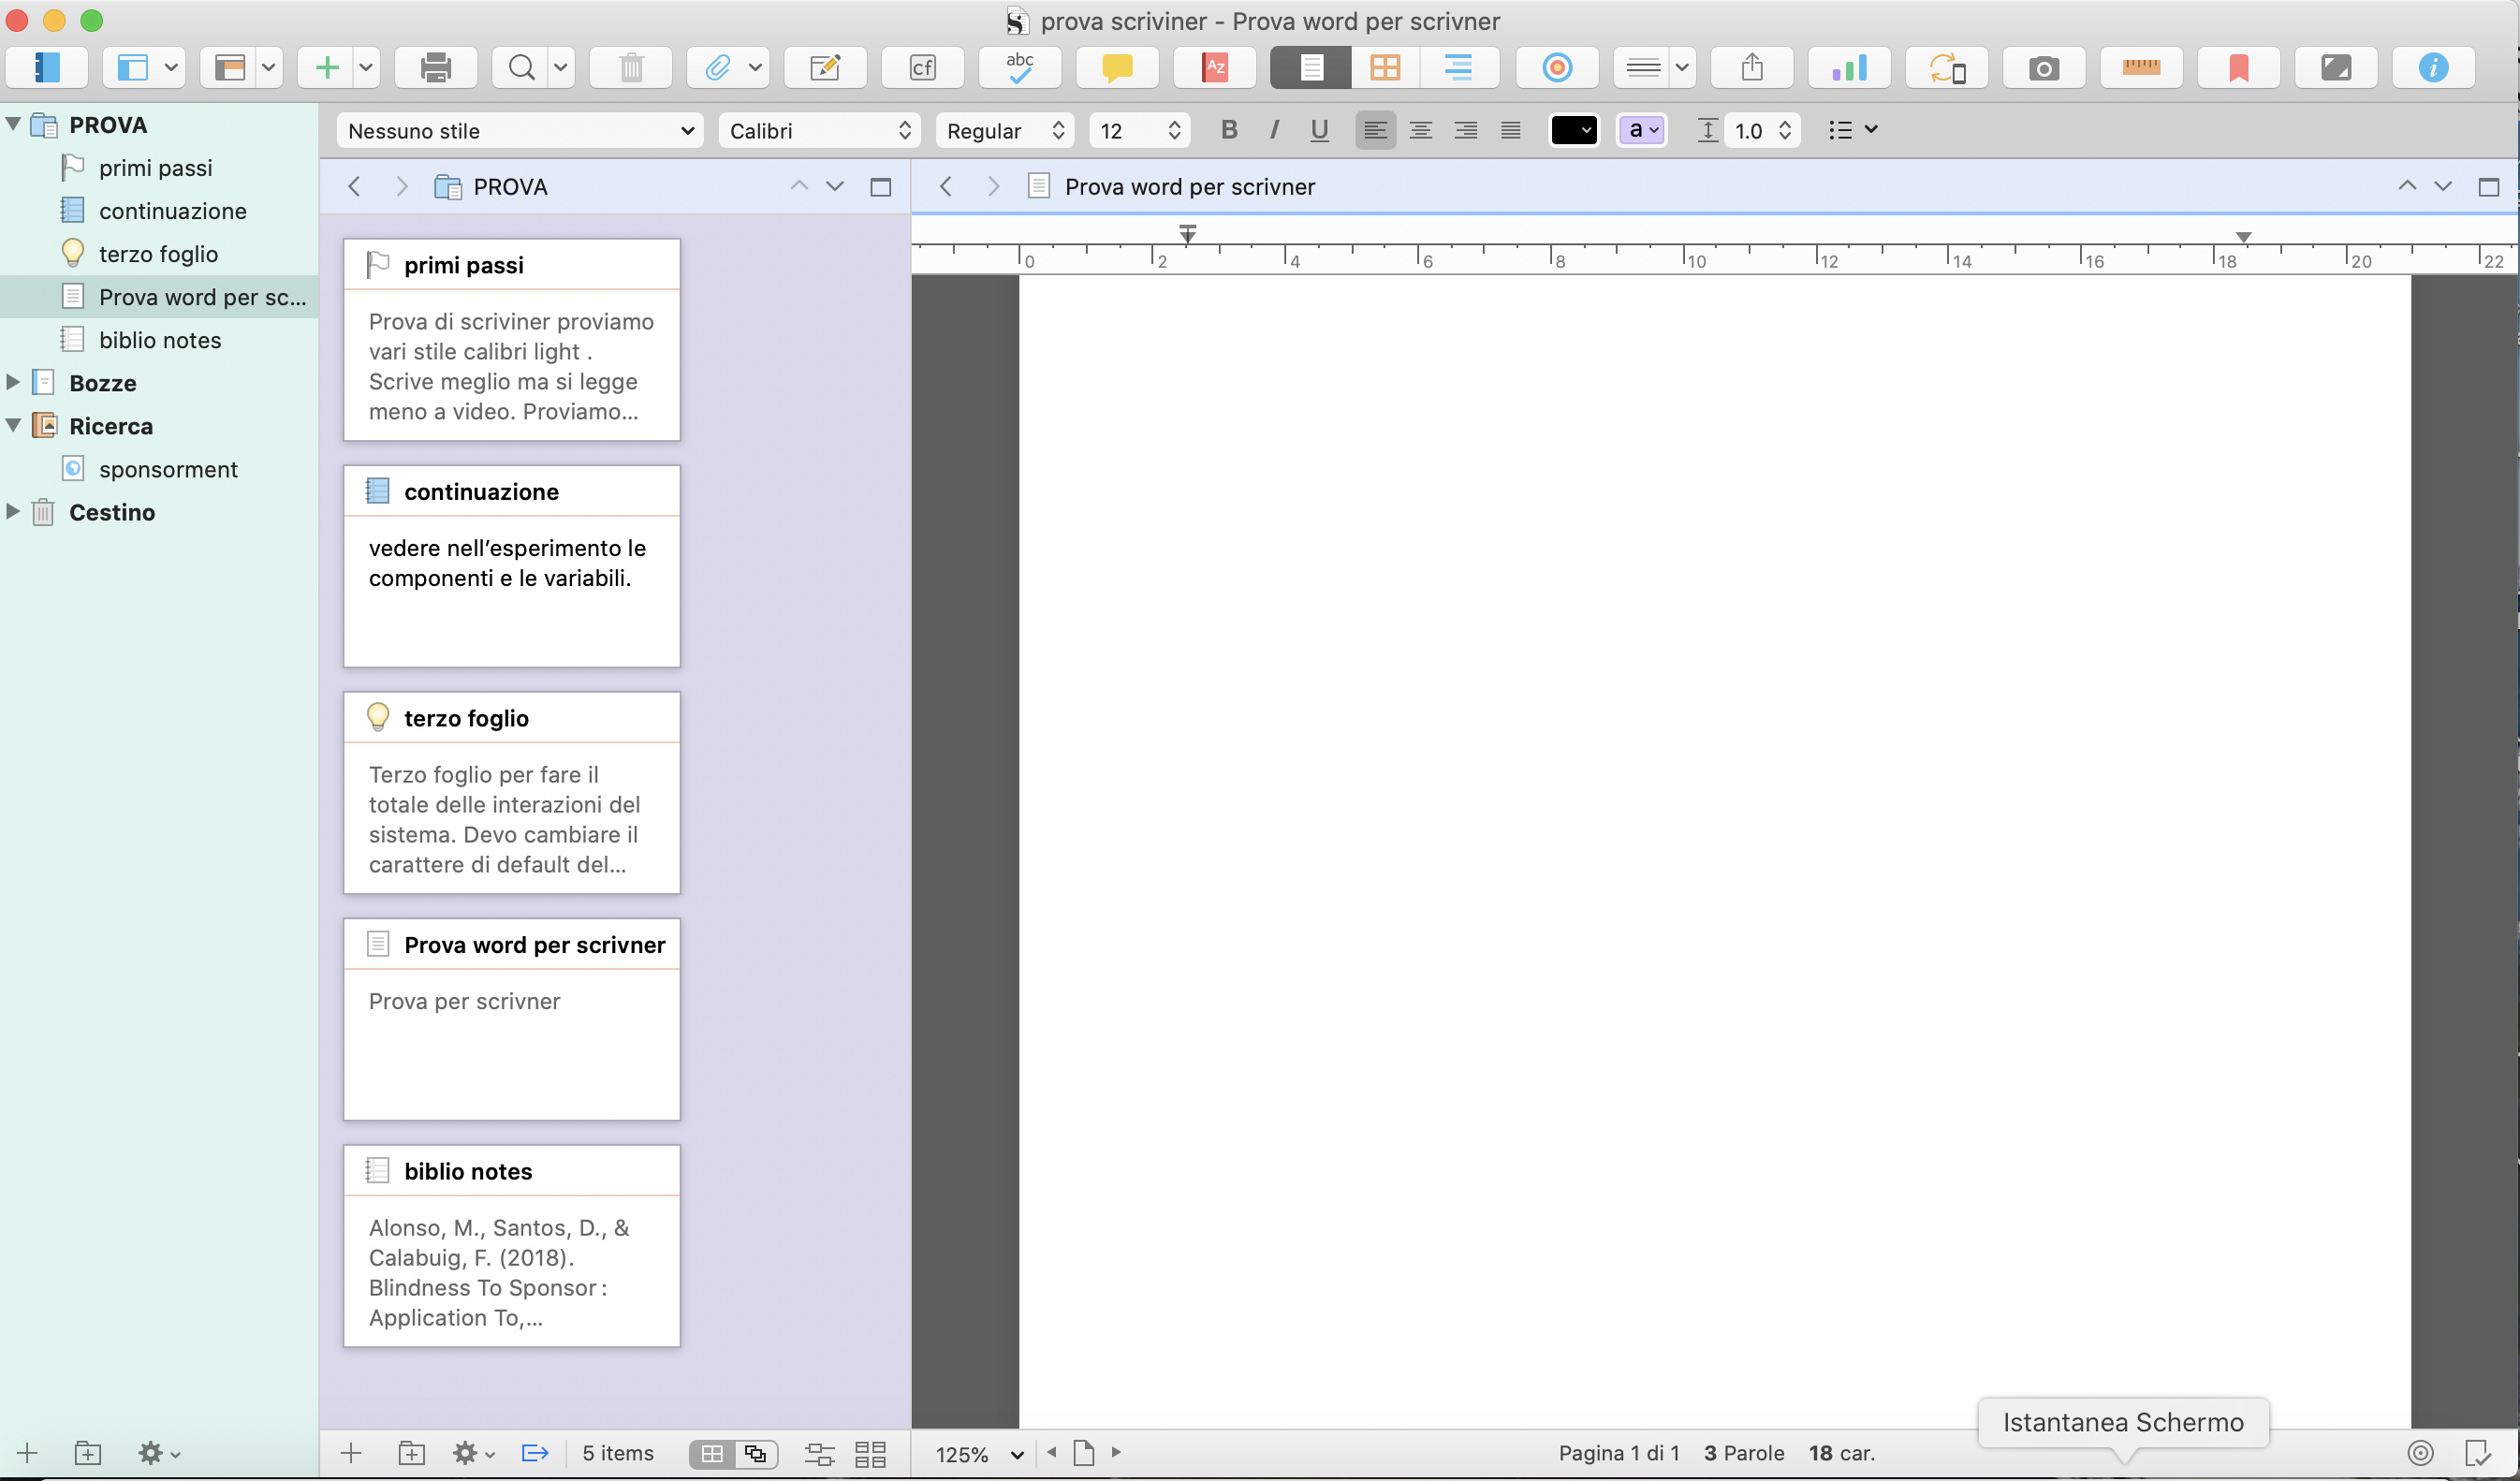Open the black text color swatch

pyautogui.click(x=1572, y=130)
